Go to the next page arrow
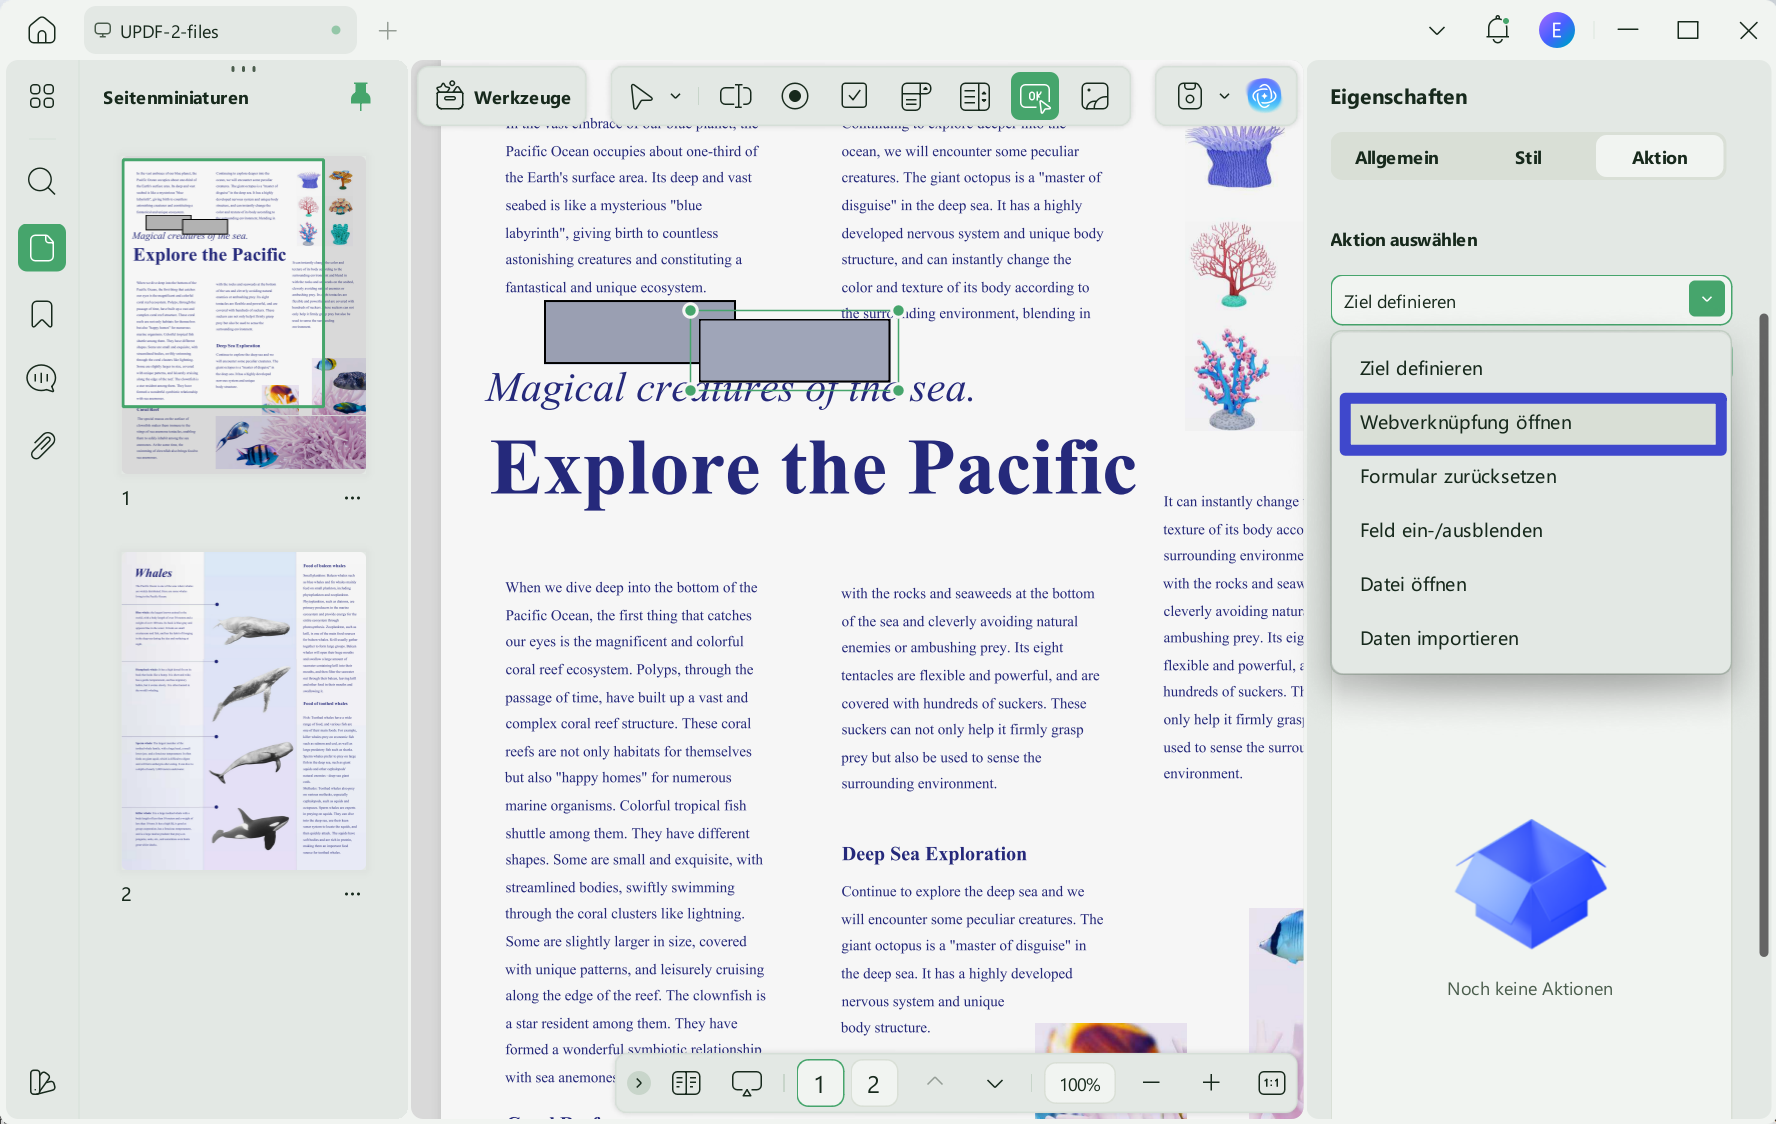This screenshot has height=1124, width=1776. [995, 1083]
